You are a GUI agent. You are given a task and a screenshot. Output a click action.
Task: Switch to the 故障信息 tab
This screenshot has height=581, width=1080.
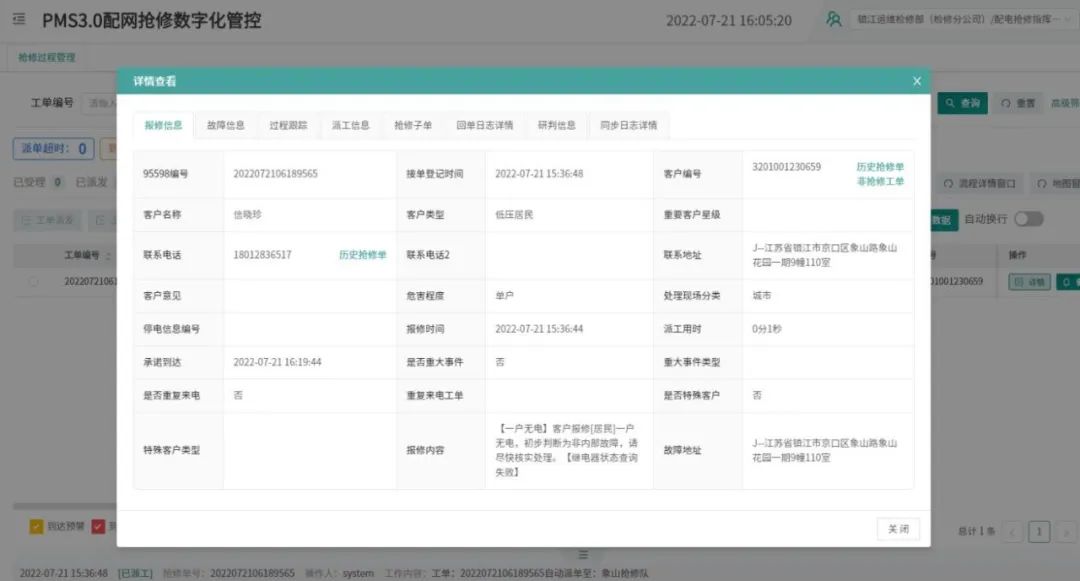point(225,125)
